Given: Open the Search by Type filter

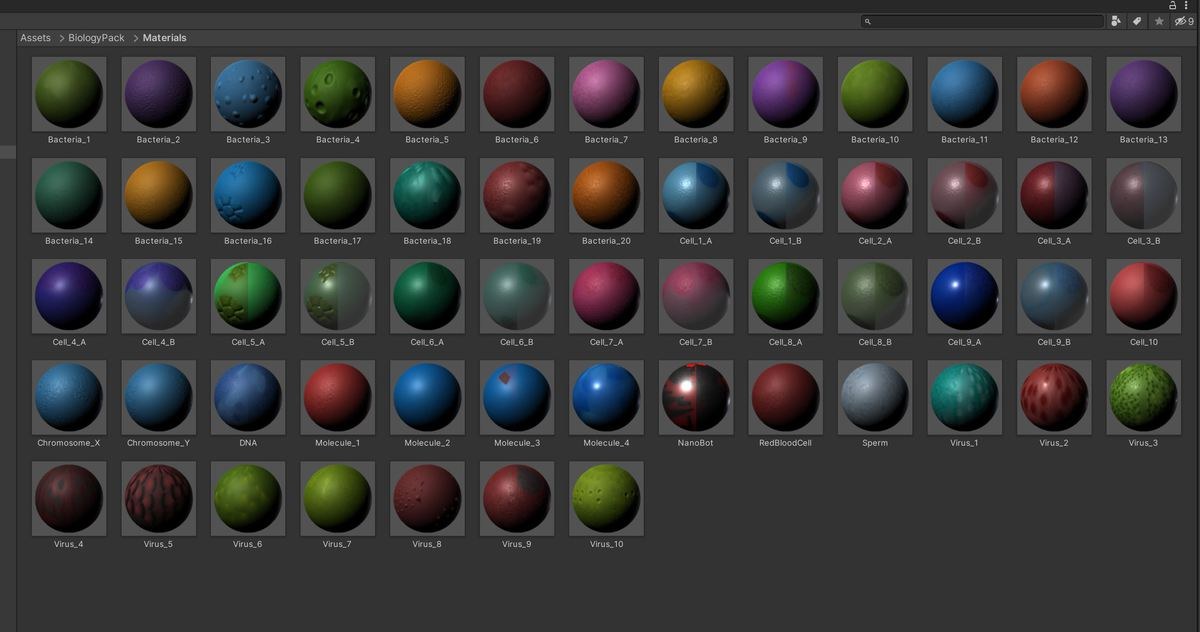Looking at the screenshot, I should (x=1116, y=21).
